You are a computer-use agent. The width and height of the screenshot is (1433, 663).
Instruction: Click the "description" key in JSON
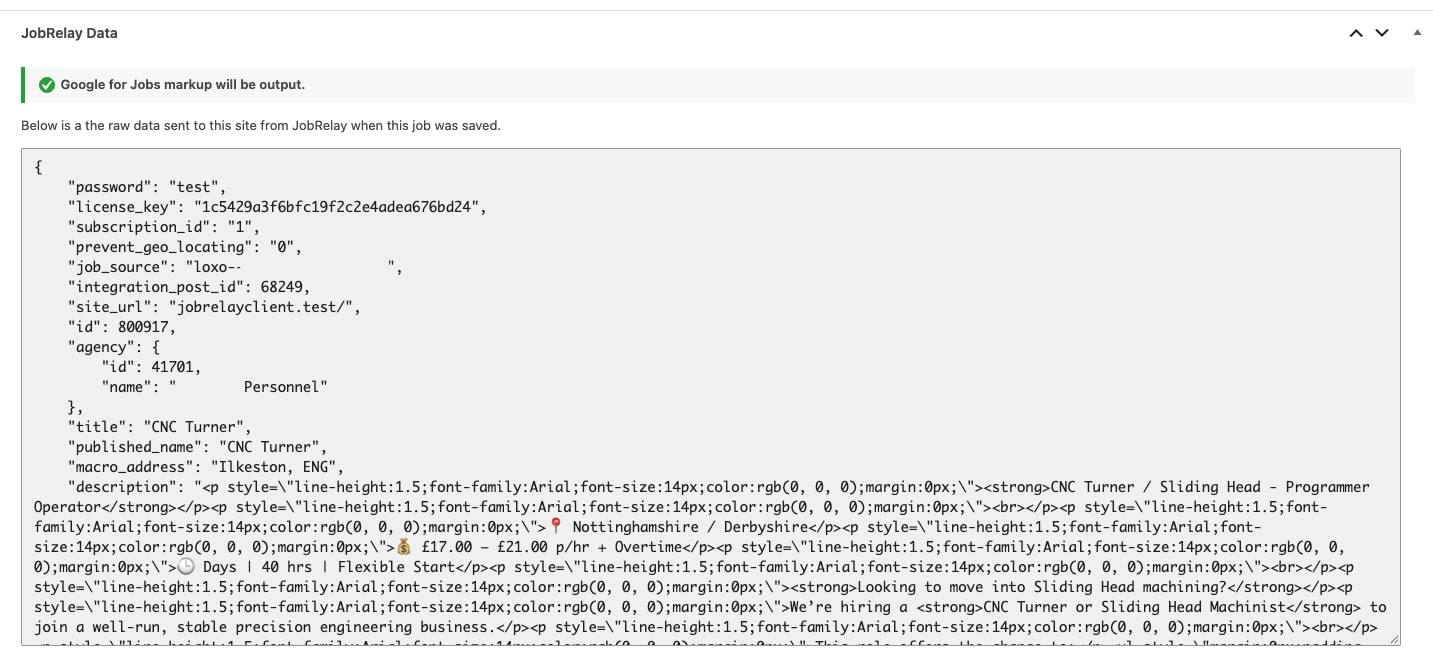[x=122, y=487]
